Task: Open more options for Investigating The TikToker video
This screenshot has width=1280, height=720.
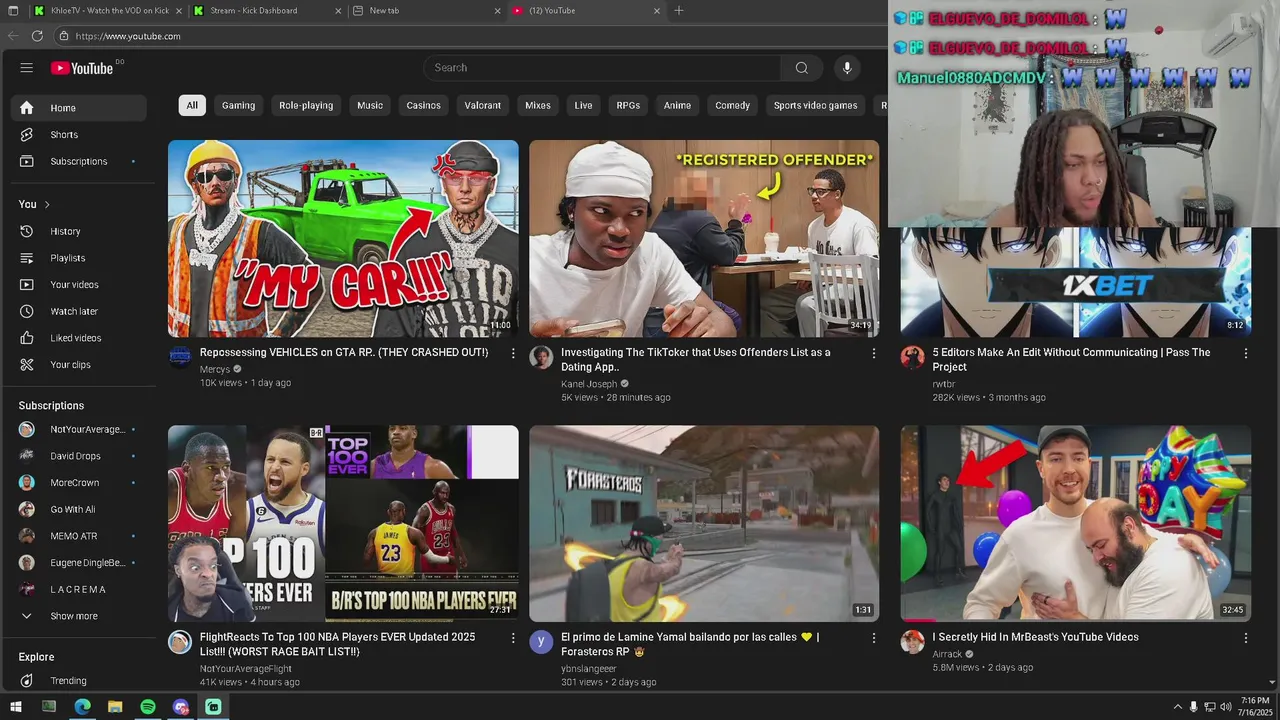Action: [x=873, y=353]
